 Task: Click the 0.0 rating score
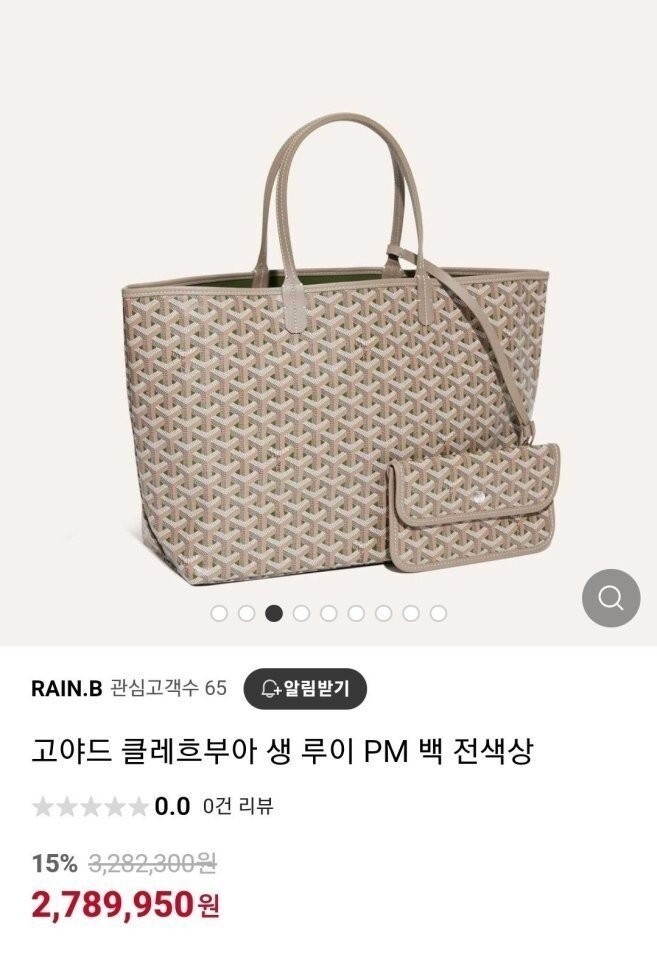click(x=172, y=806)
